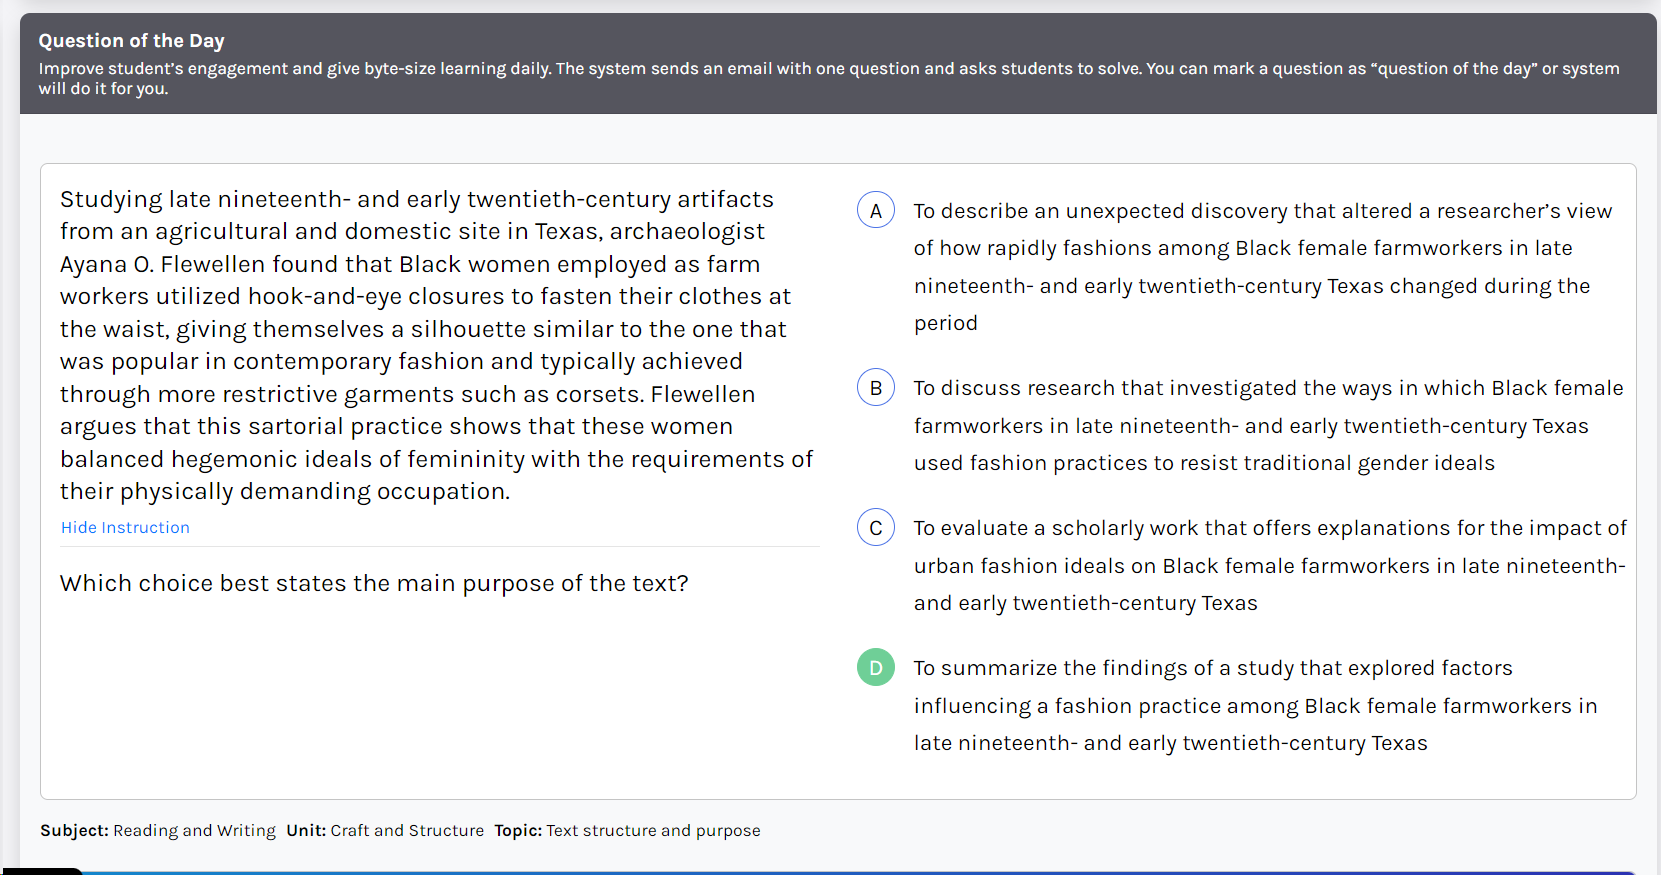This screenshot has height=875, width=1661.
Task: Click the green selected D circle
Action: 876,668
